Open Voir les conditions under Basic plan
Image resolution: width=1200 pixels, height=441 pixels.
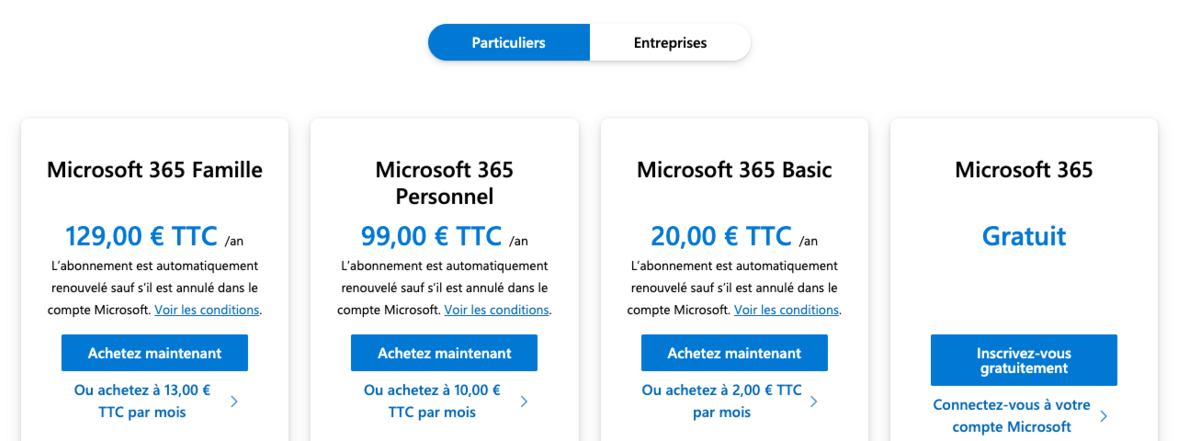coord(786,310)
